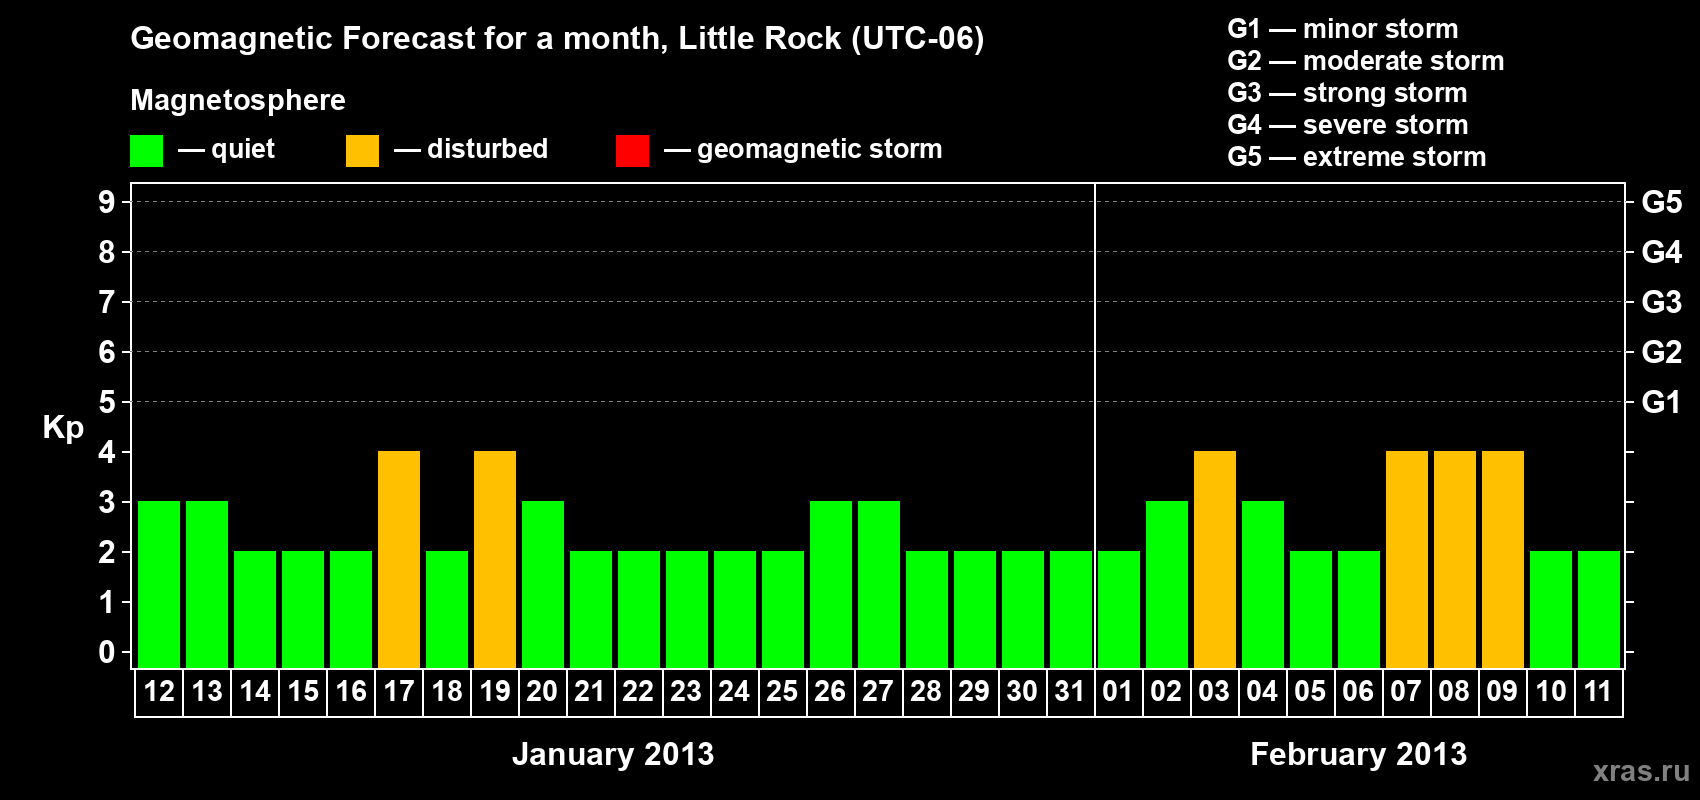1700x800 pixels.
Task: Click the 'G3 — strong storm' legend line
Action: (x=1347, y=93)
